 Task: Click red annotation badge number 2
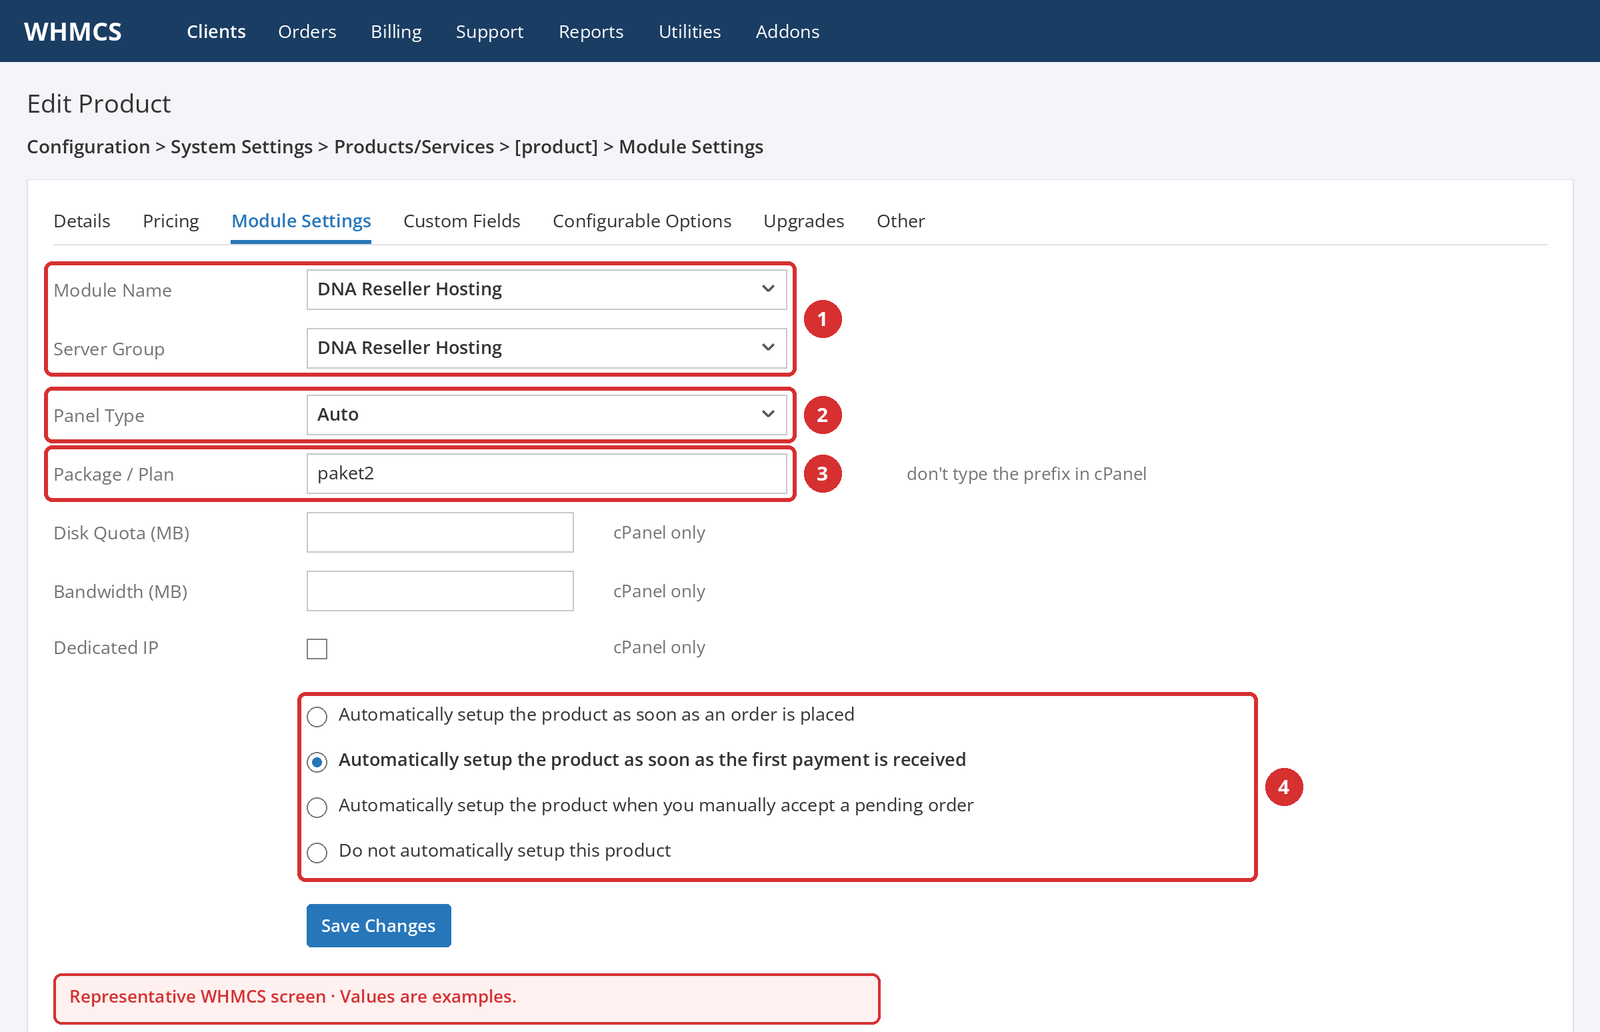(823, 415)
